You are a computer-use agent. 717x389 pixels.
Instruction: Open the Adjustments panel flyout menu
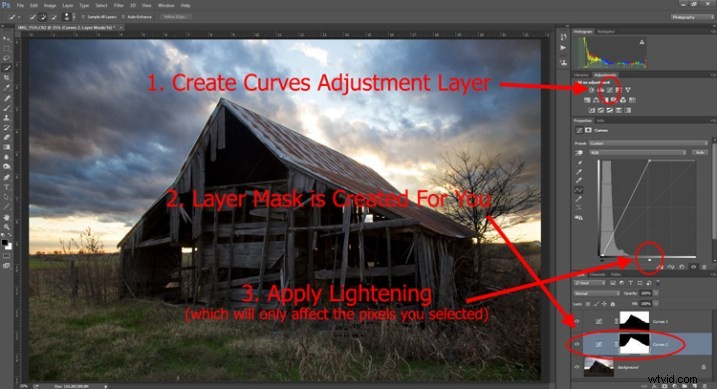point(713,75)
